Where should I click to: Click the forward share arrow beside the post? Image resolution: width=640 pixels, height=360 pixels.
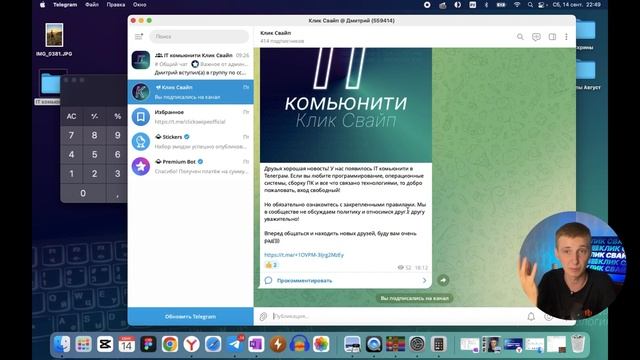[x=443, y=280]
